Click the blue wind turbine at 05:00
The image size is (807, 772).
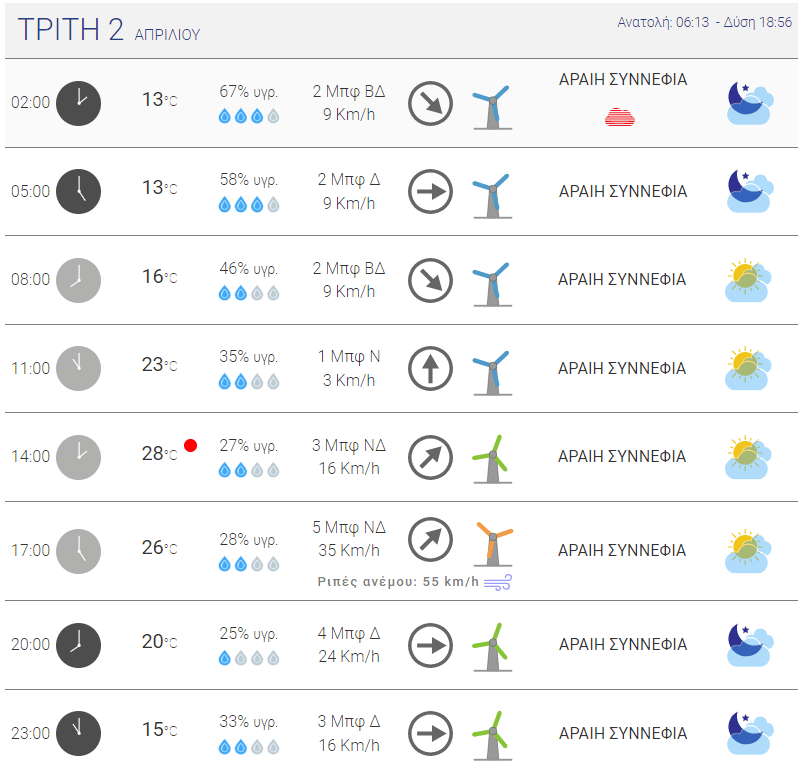pos(493,196)
